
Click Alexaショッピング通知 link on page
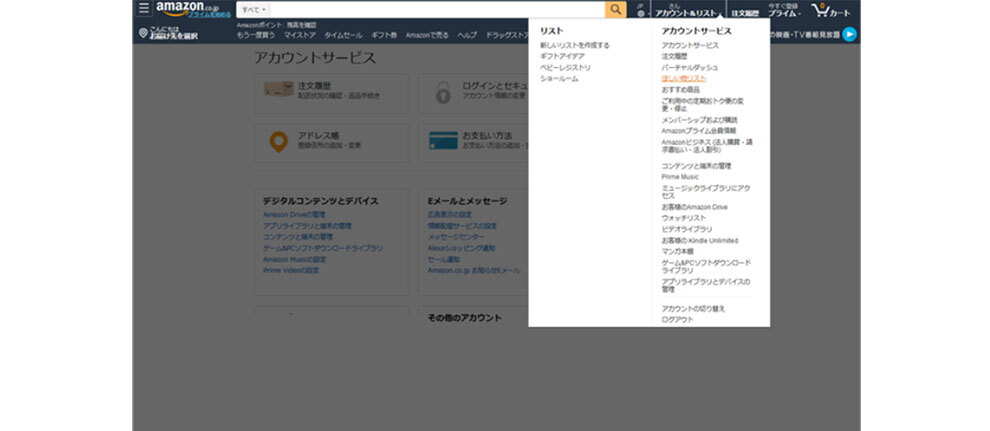coord(461,248)
